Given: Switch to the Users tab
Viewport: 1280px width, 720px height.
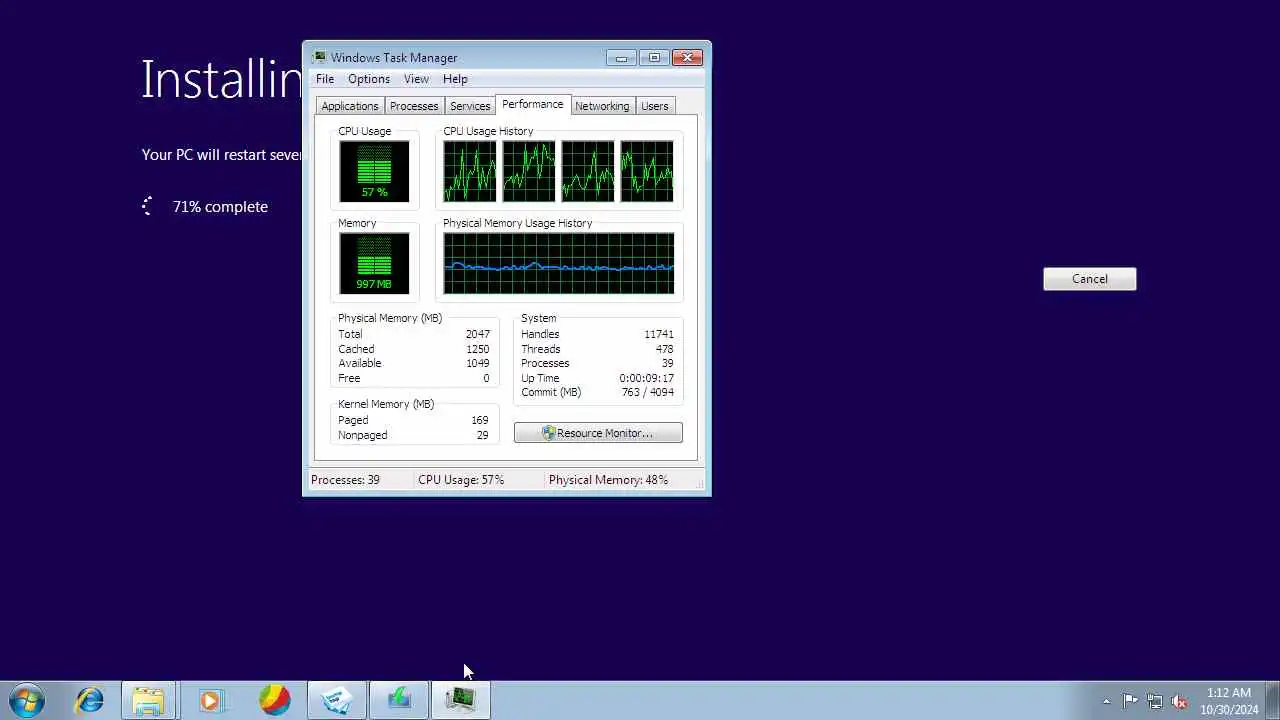Looking at the screenshot, I should coord(655,106).
